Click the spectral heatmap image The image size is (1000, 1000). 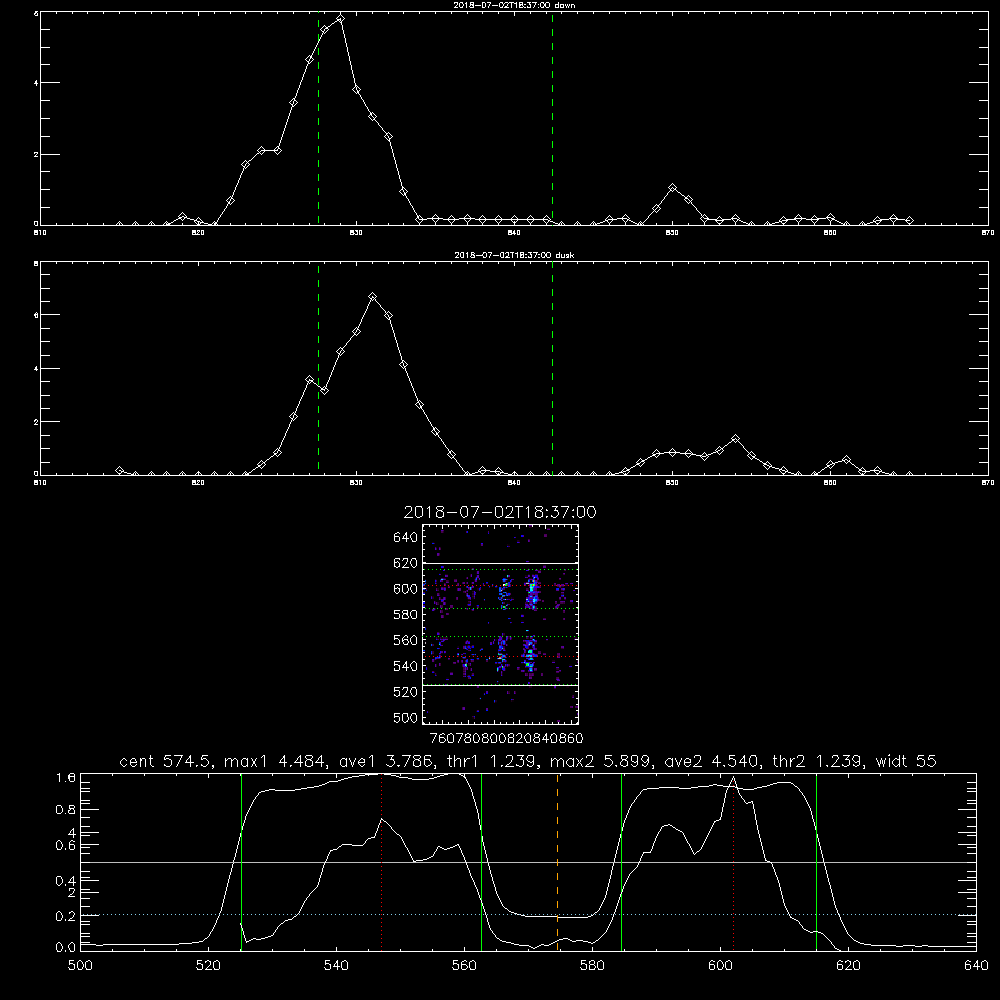coord(501,624)
